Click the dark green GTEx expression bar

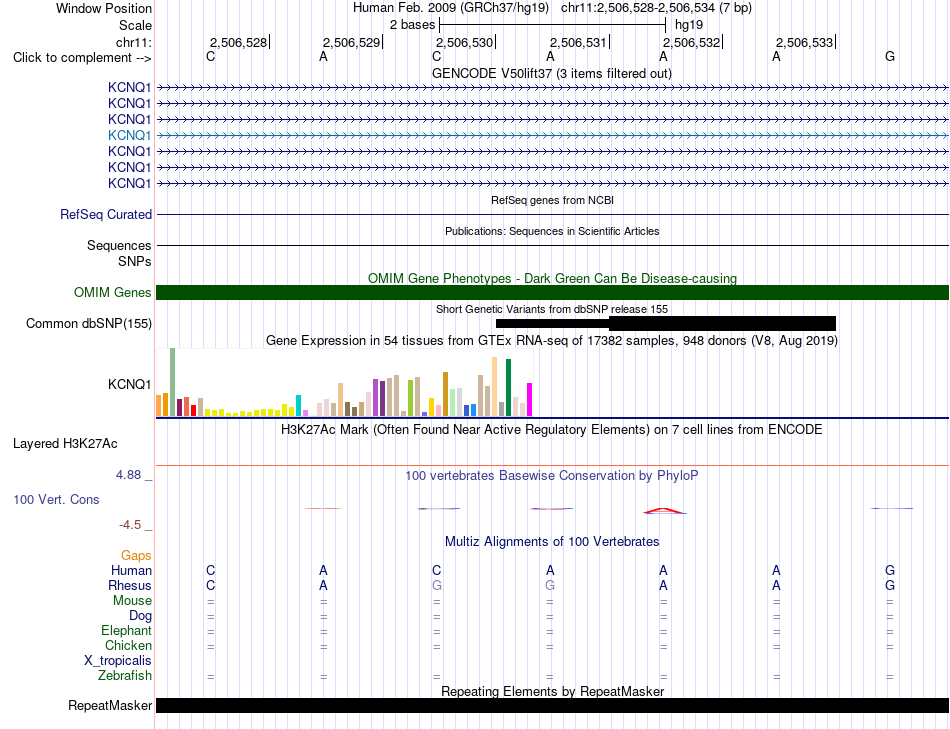[x=509, y=388]
